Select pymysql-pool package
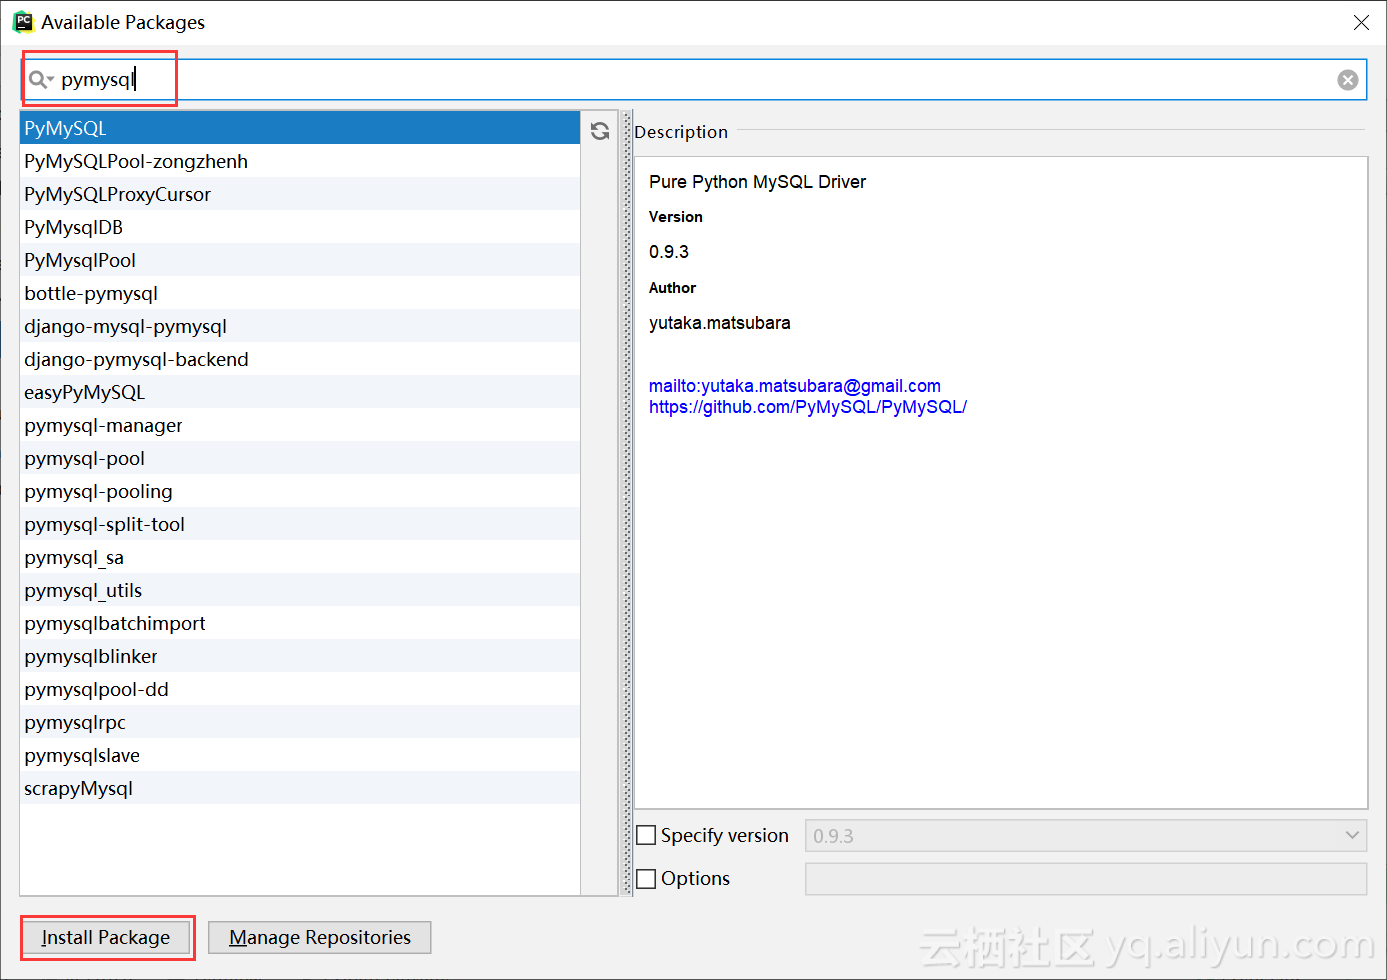 (x=300, y=458)
